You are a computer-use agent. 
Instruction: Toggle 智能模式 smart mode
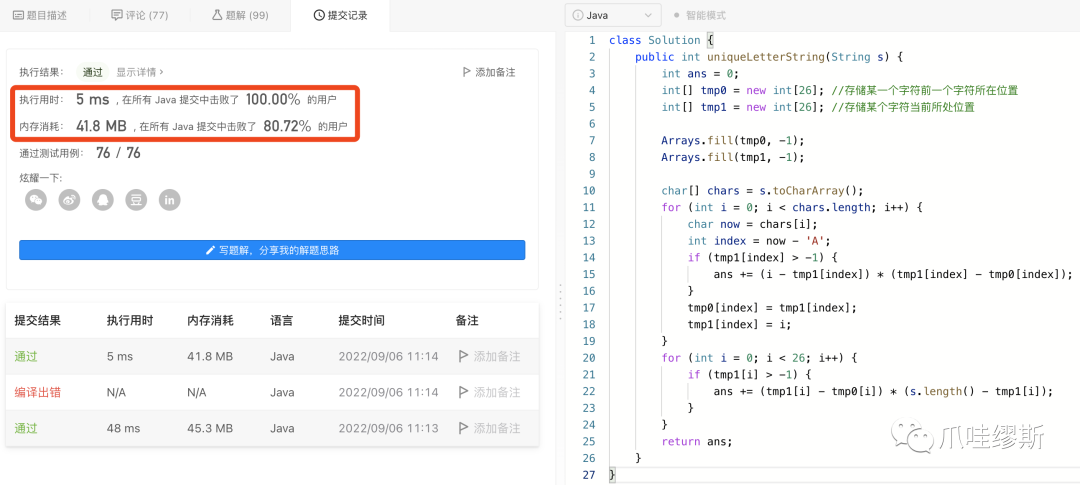pyautogui.click(x=699, y=15)
